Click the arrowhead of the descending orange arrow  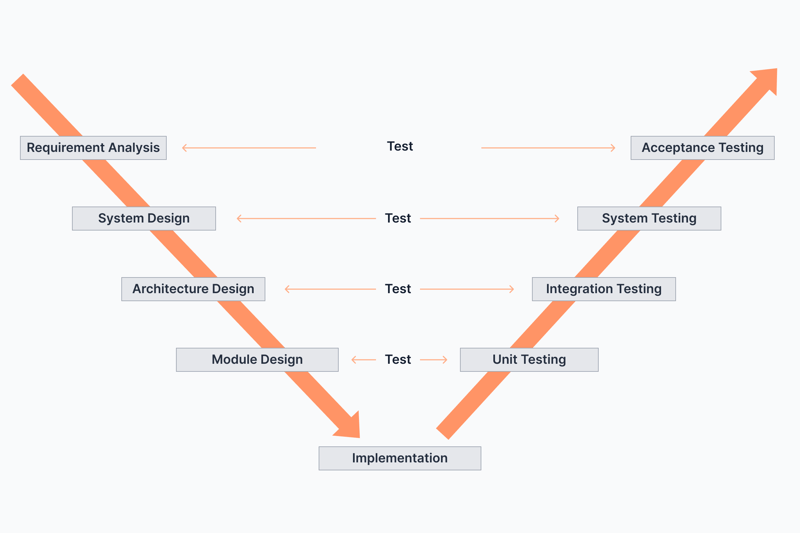pos(349,426)
